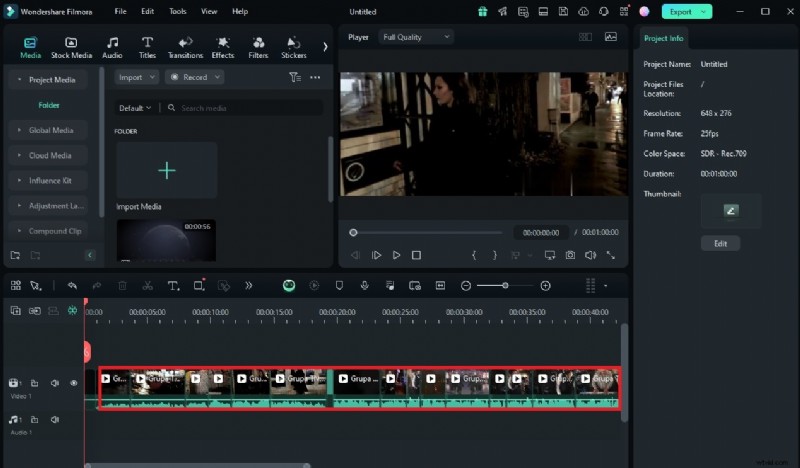Open the AI copilot green icon

(x=289, y=286)
